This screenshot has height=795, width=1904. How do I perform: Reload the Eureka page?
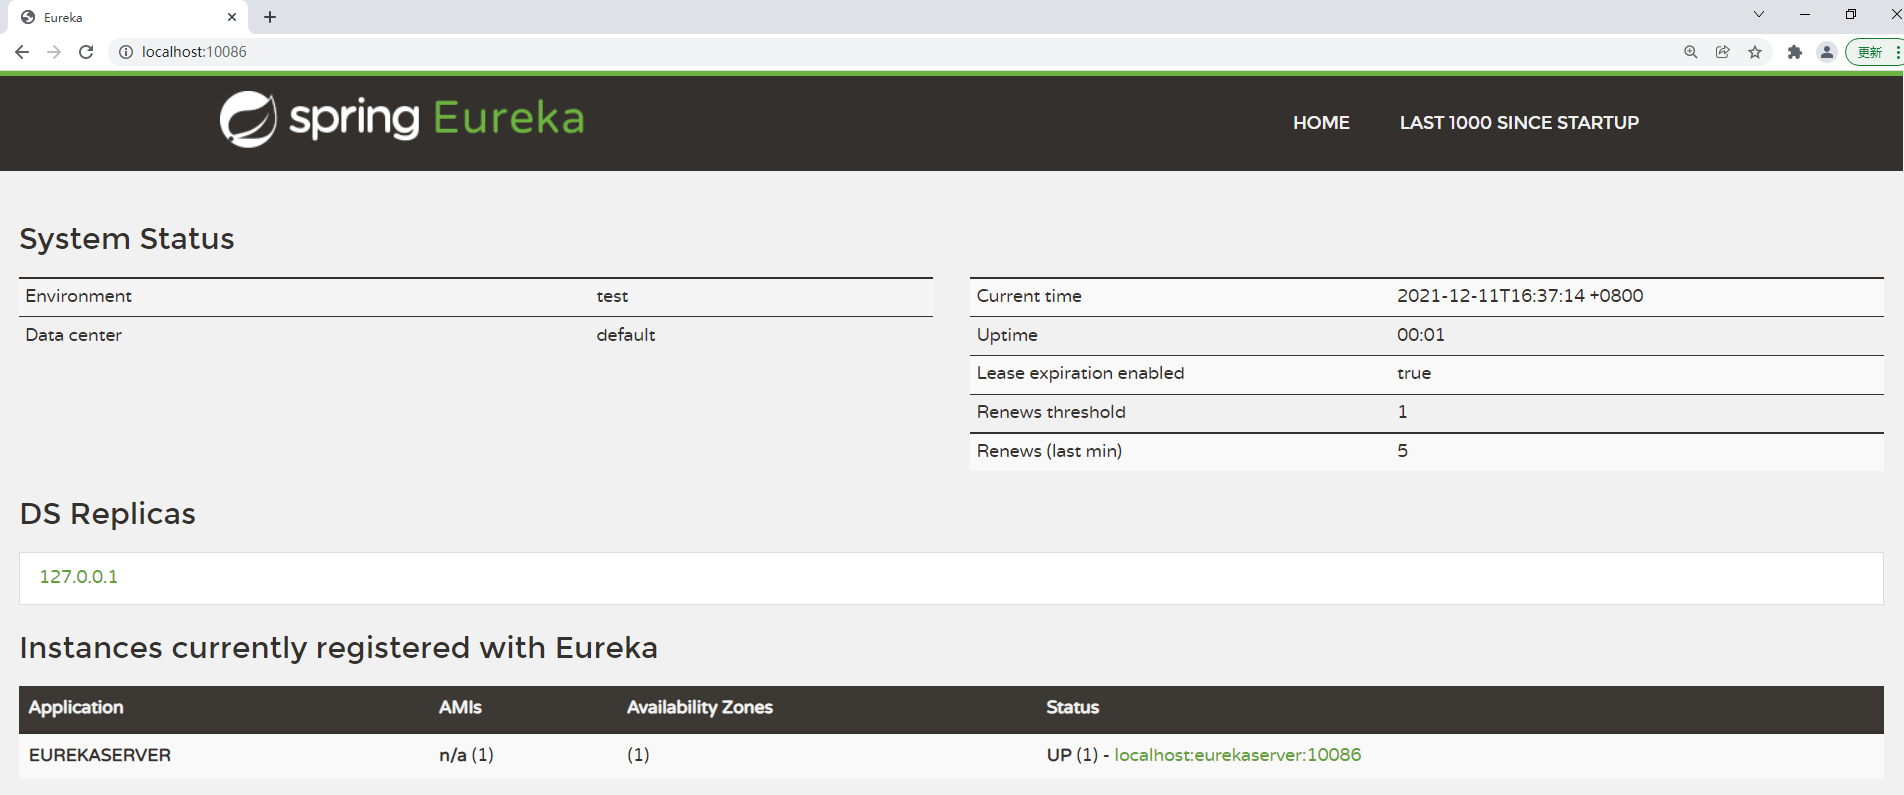point(86,52)
